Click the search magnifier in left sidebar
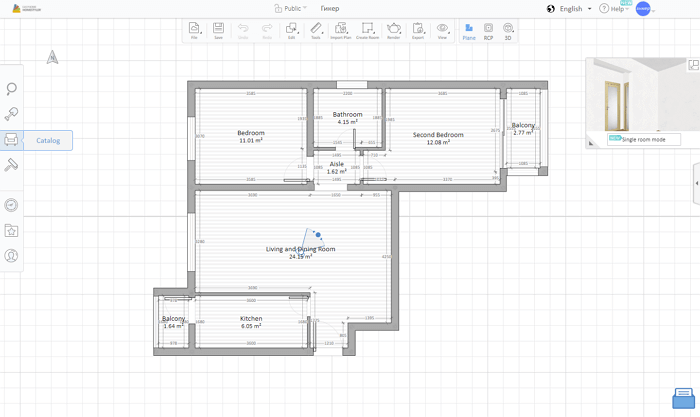The height and width of the screenshot is (417, 700). [x=12, y=89]
